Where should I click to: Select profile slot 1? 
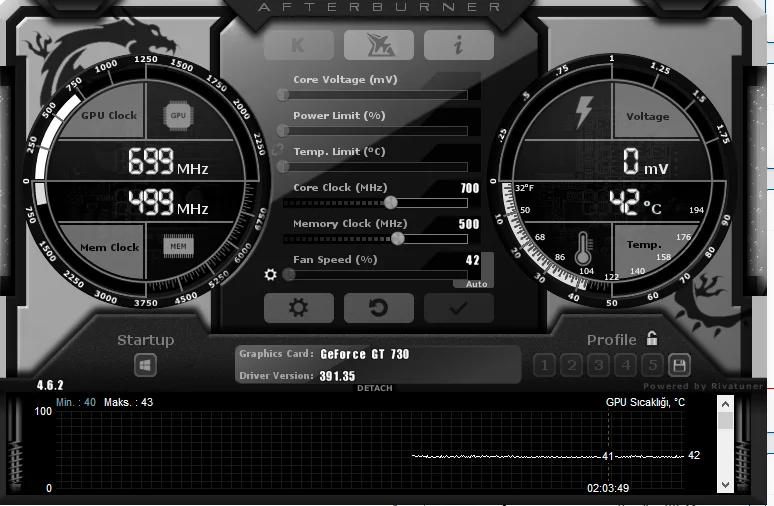[x=544, y=365]
